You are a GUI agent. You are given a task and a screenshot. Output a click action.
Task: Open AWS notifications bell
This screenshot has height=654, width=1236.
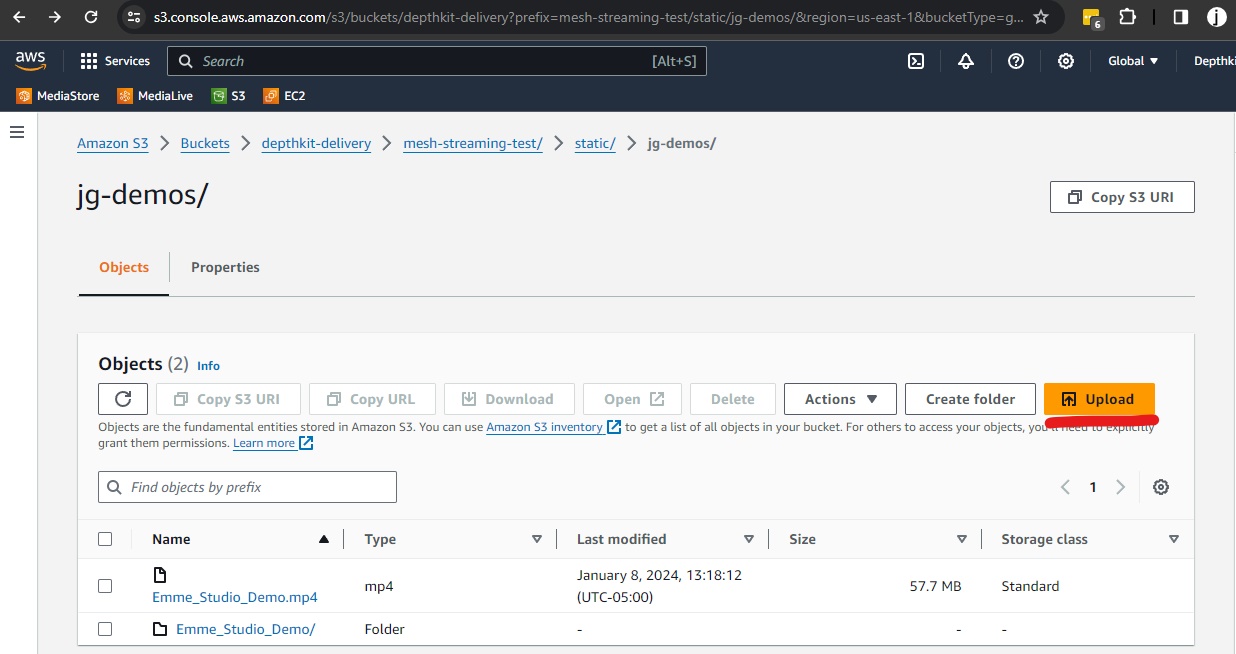pyautogui.click(x=966, y=61)
